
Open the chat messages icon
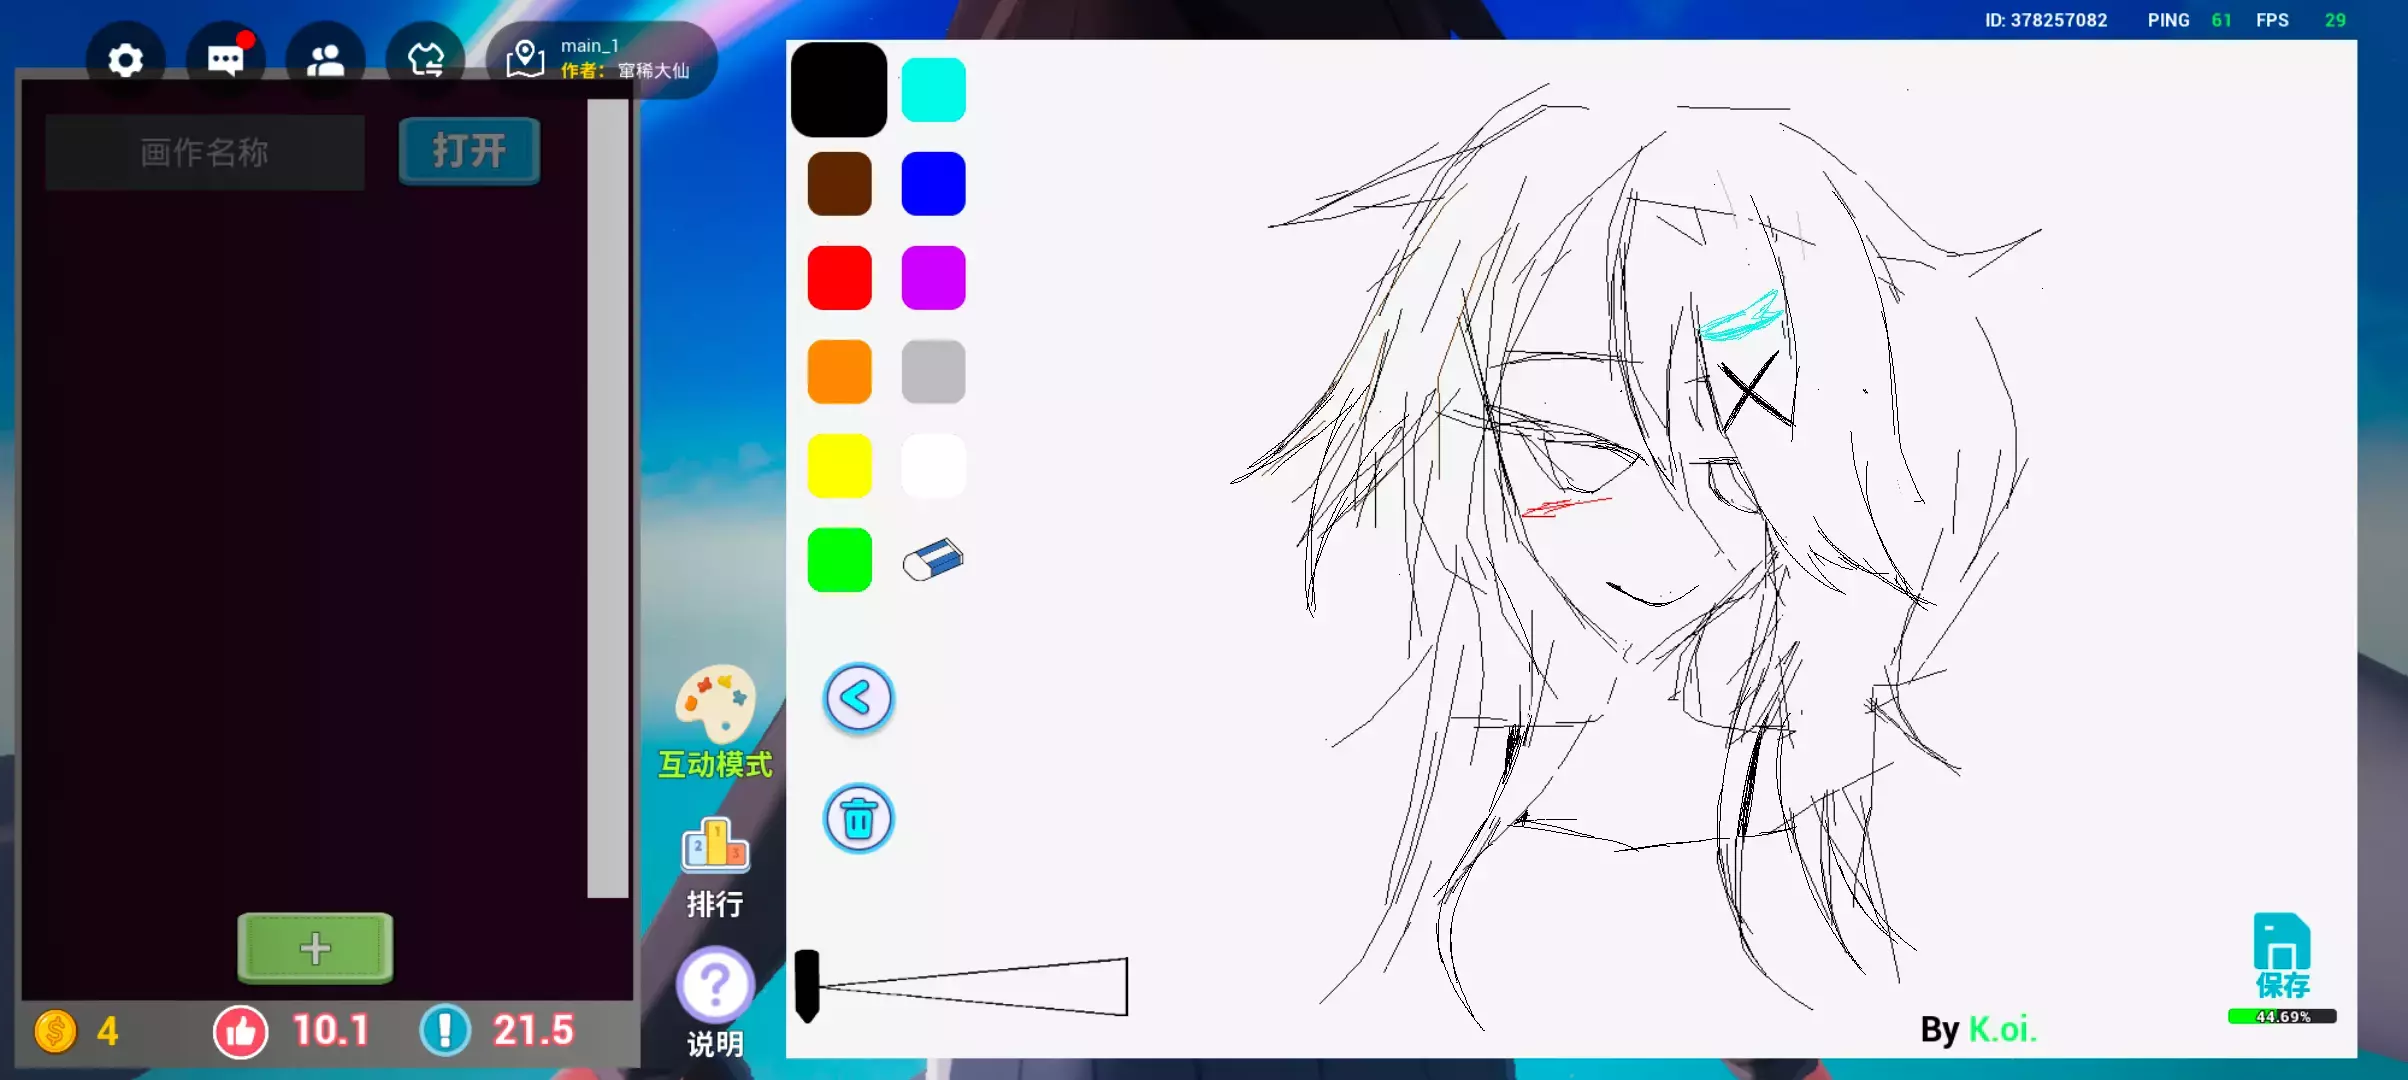pos(225,60)
